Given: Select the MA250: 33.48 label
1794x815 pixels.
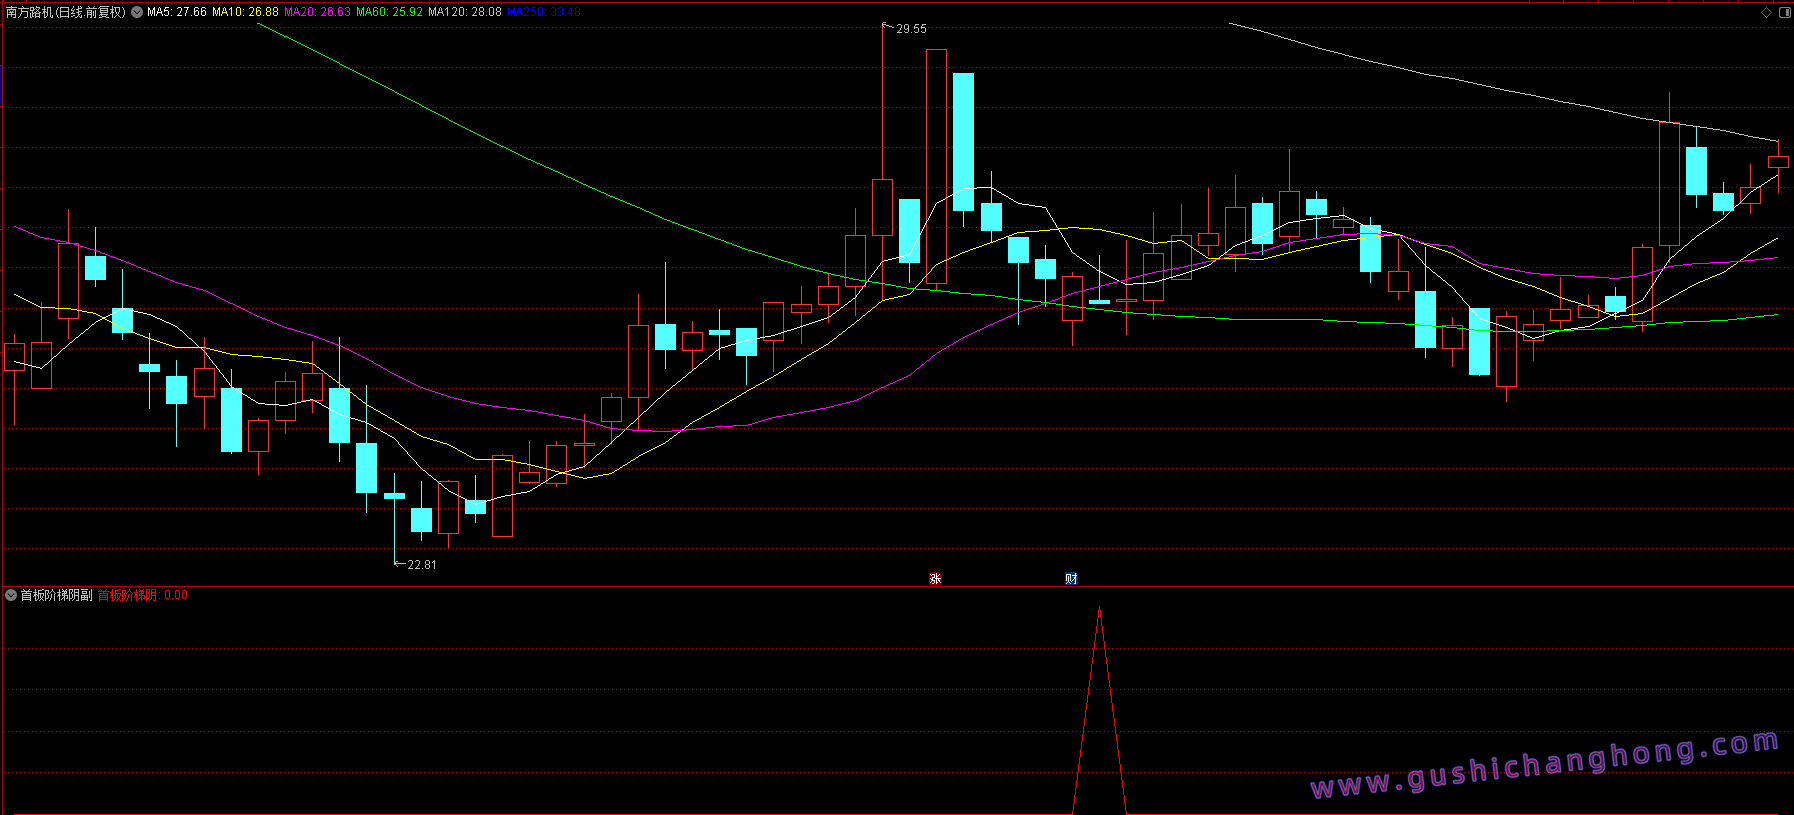Looking at the screenshot, I should point(544,12).
